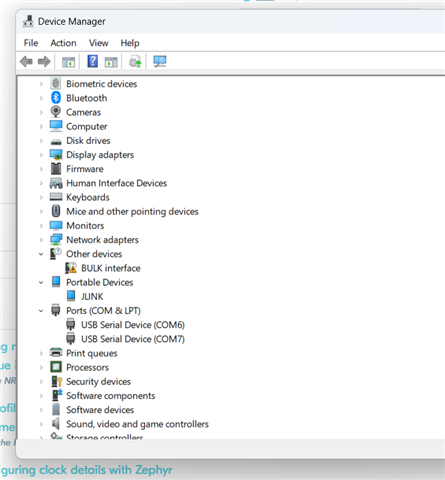Viewport: 445px width, 480px height.
Task: Expand the Bluetooth node
Action: click(41, 98)
